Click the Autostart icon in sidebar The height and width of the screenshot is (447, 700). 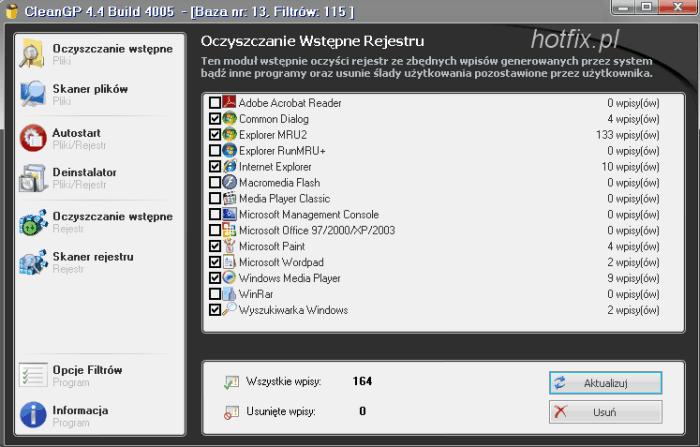(33, 138)
